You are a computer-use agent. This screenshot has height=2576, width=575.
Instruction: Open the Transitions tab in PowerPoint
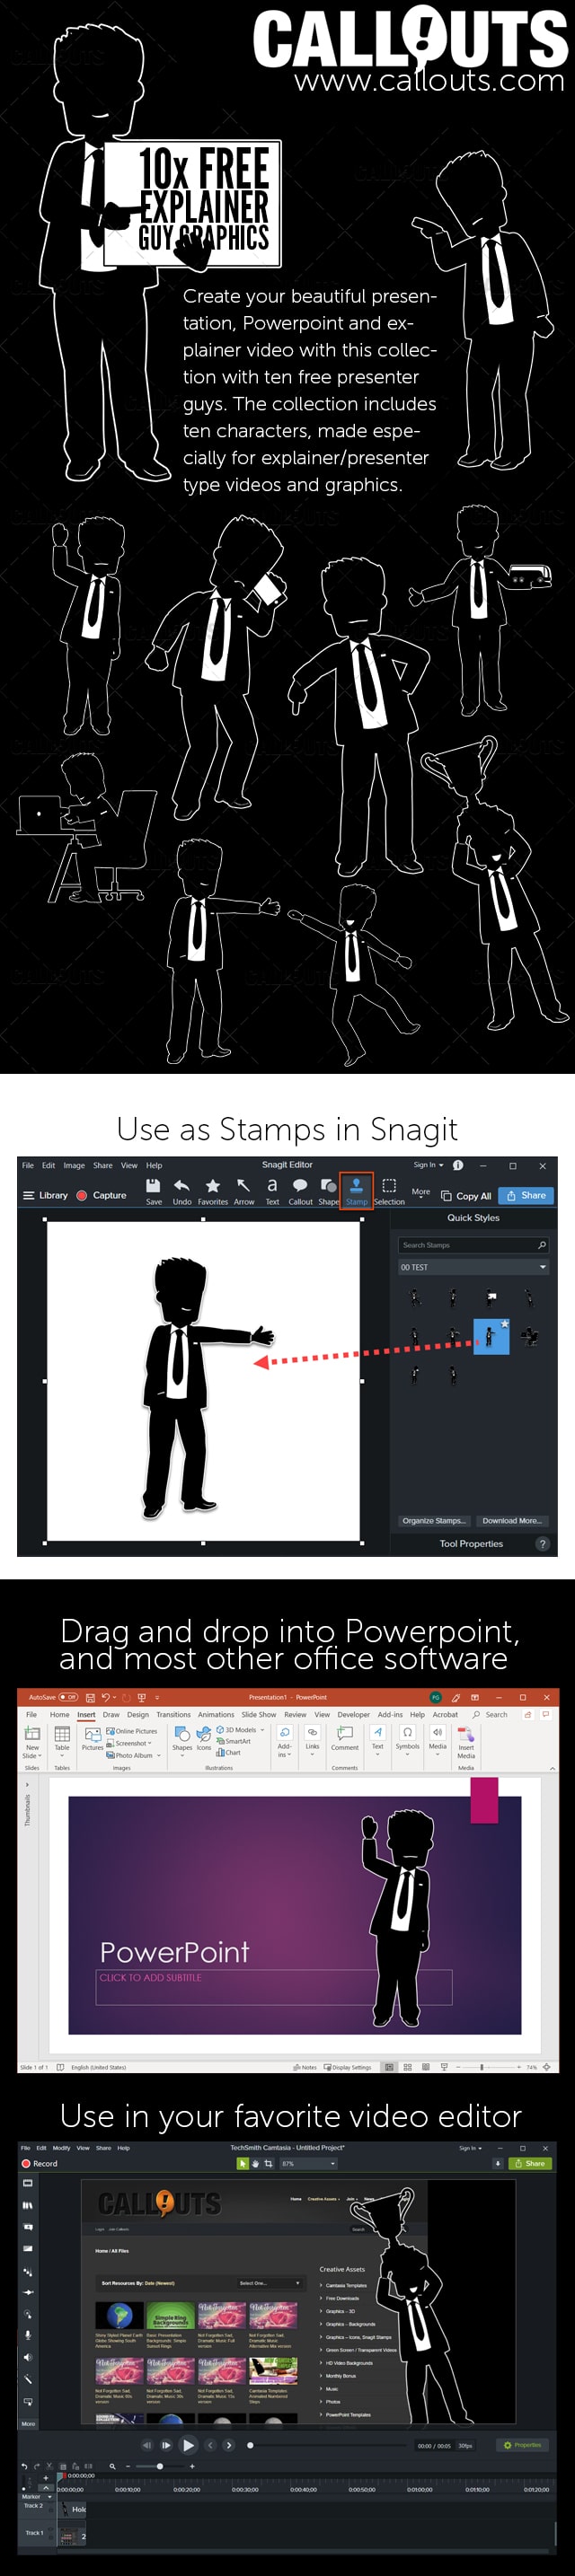click(173, 1714)
